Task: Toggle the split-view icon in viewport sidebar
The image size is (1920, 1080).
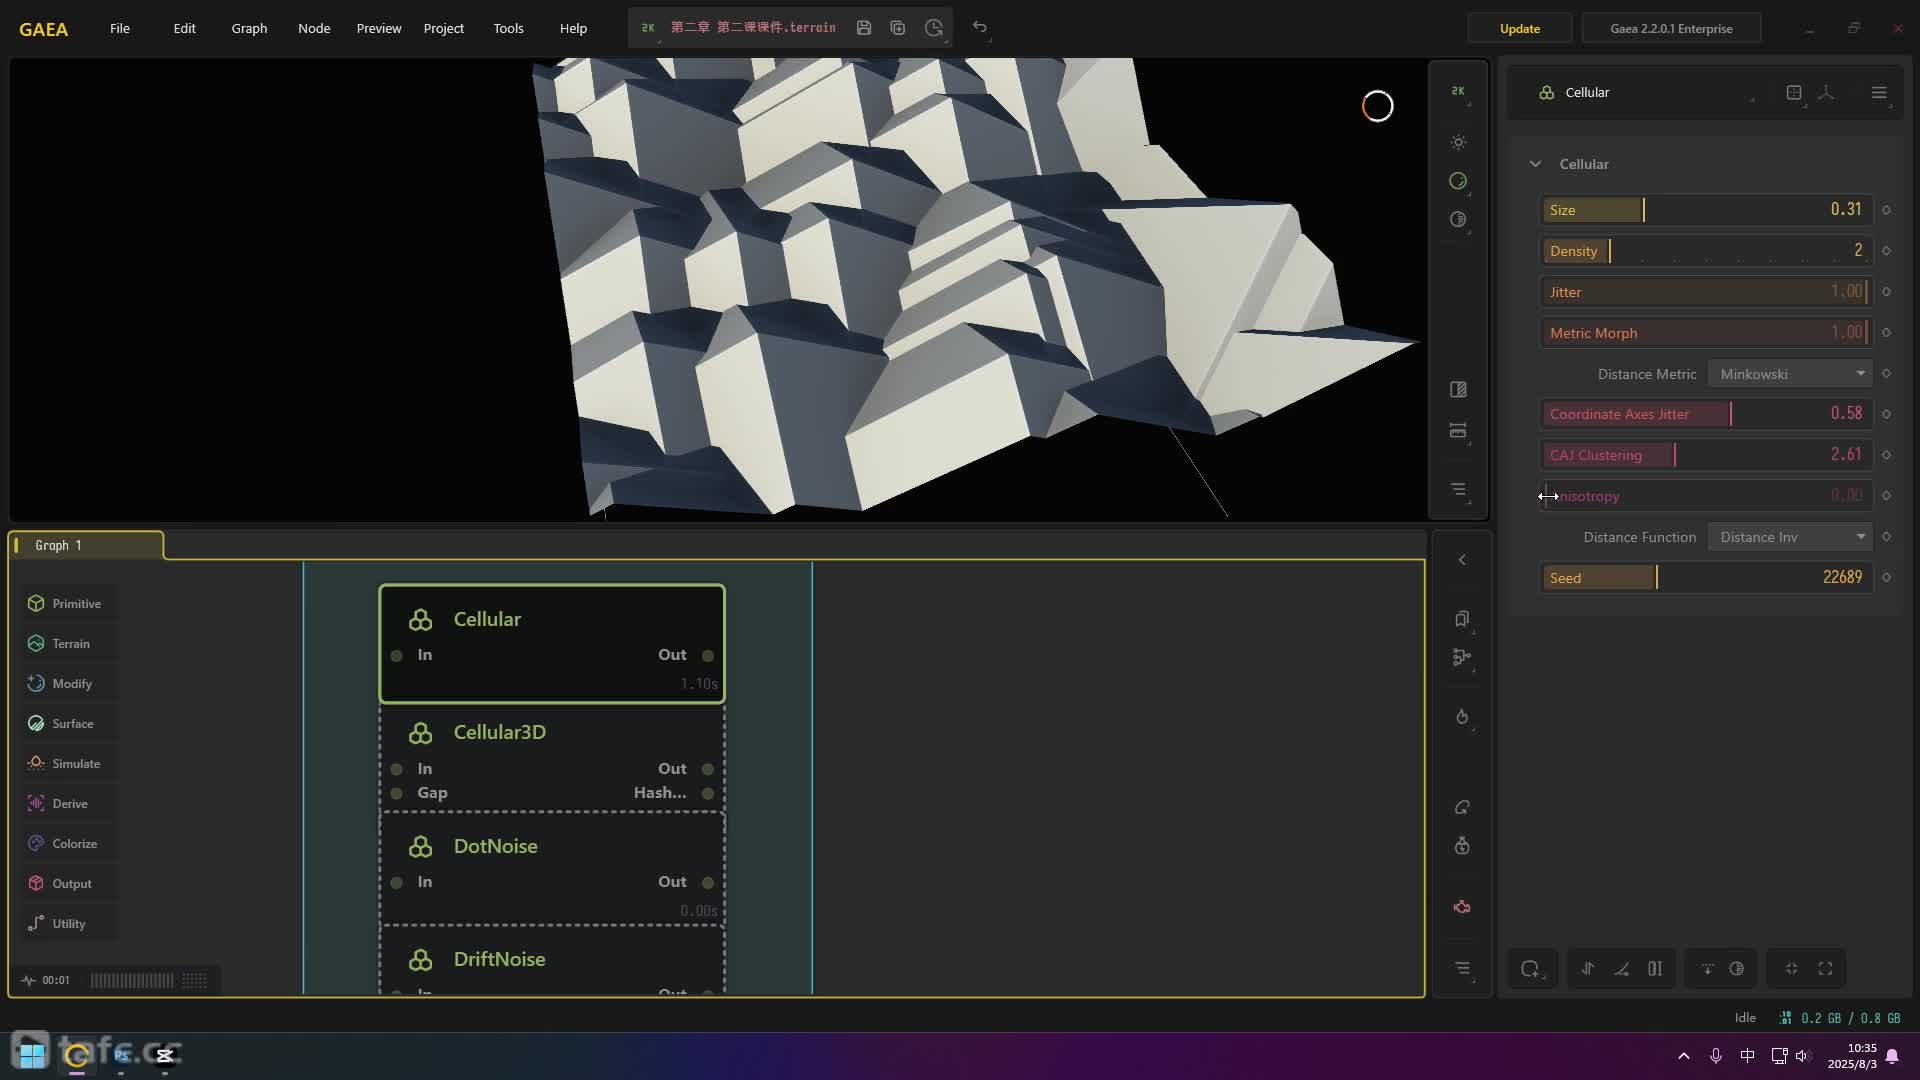Action: pyautogui.click(x=1458, y=389)
